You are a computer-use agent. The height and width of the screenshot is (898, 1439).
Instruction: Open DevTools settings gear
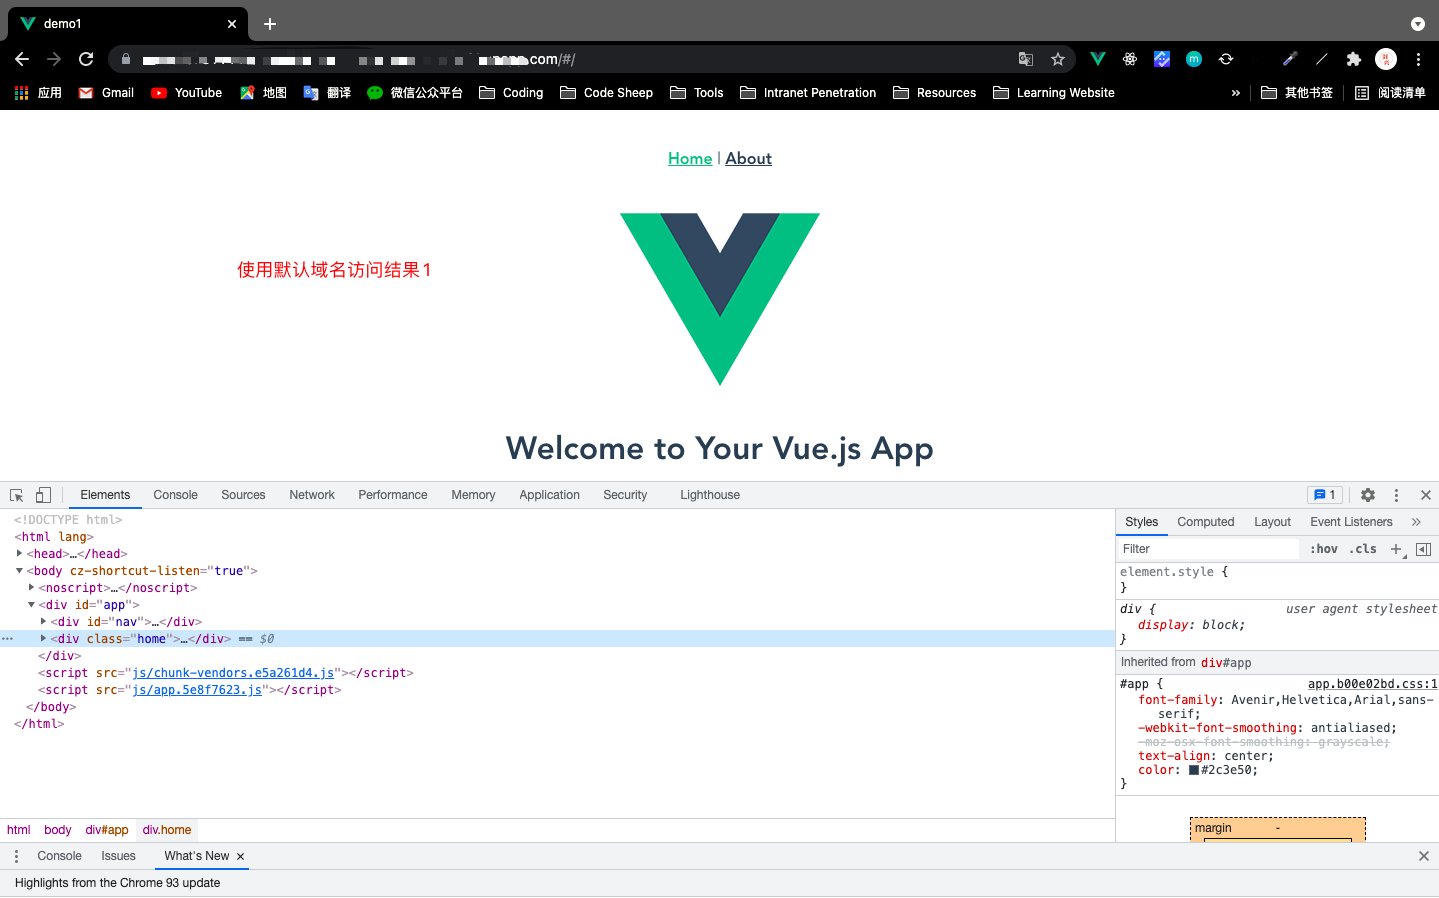[x=1368, y=495]
